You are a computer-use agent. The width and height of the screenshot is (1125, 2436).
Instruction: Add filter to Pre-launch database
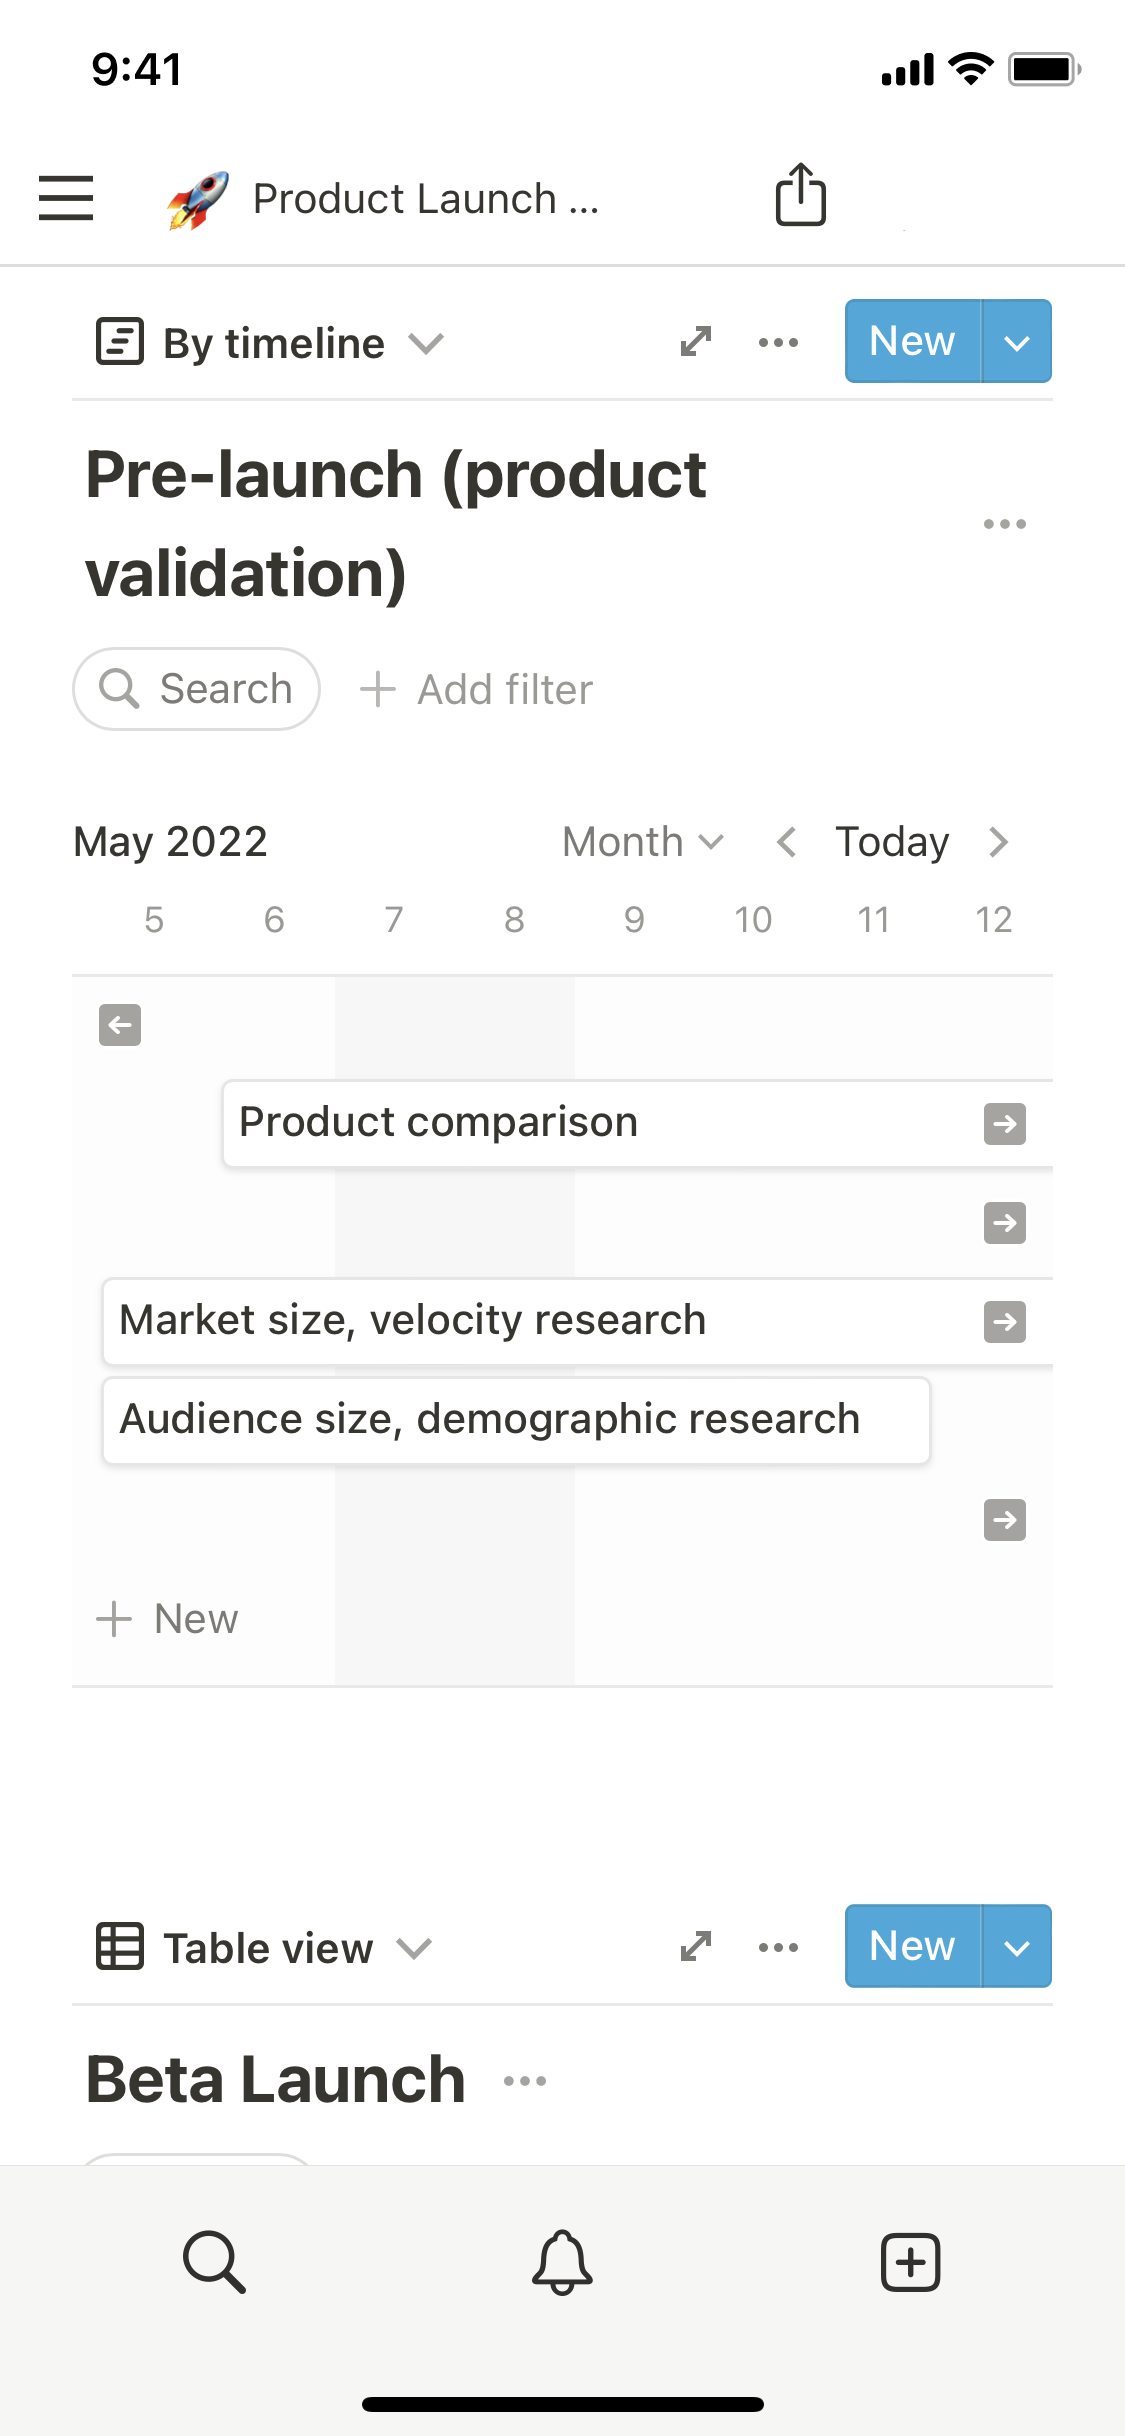[478, 690]
